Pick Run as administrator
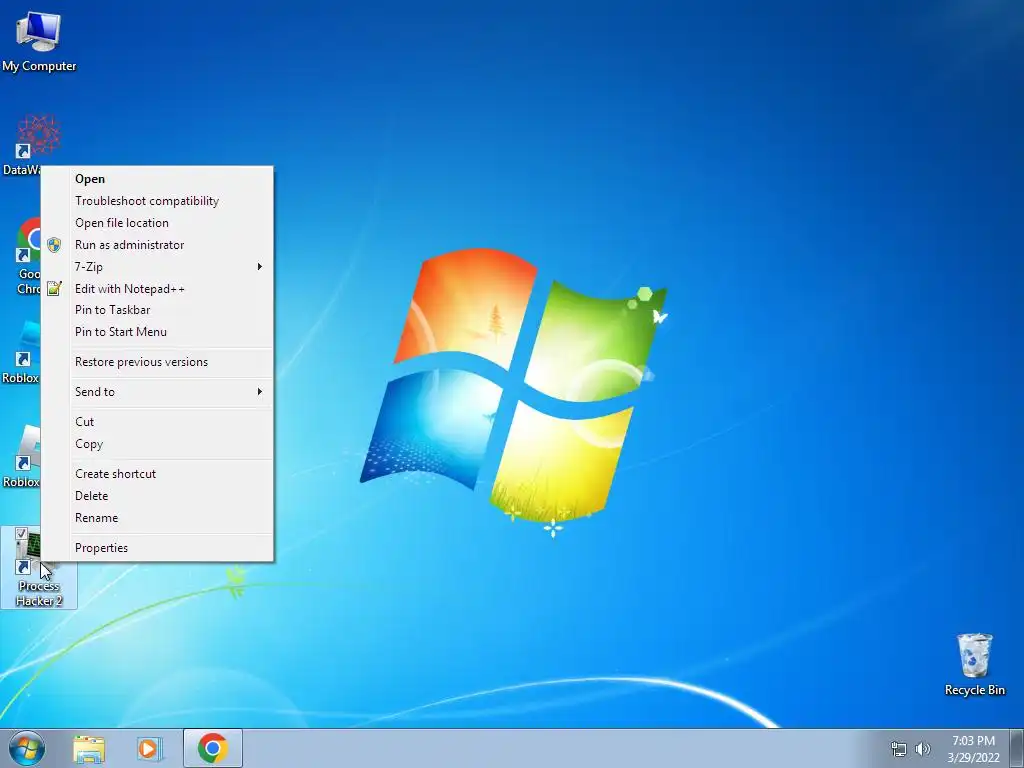 pos(157,245)
